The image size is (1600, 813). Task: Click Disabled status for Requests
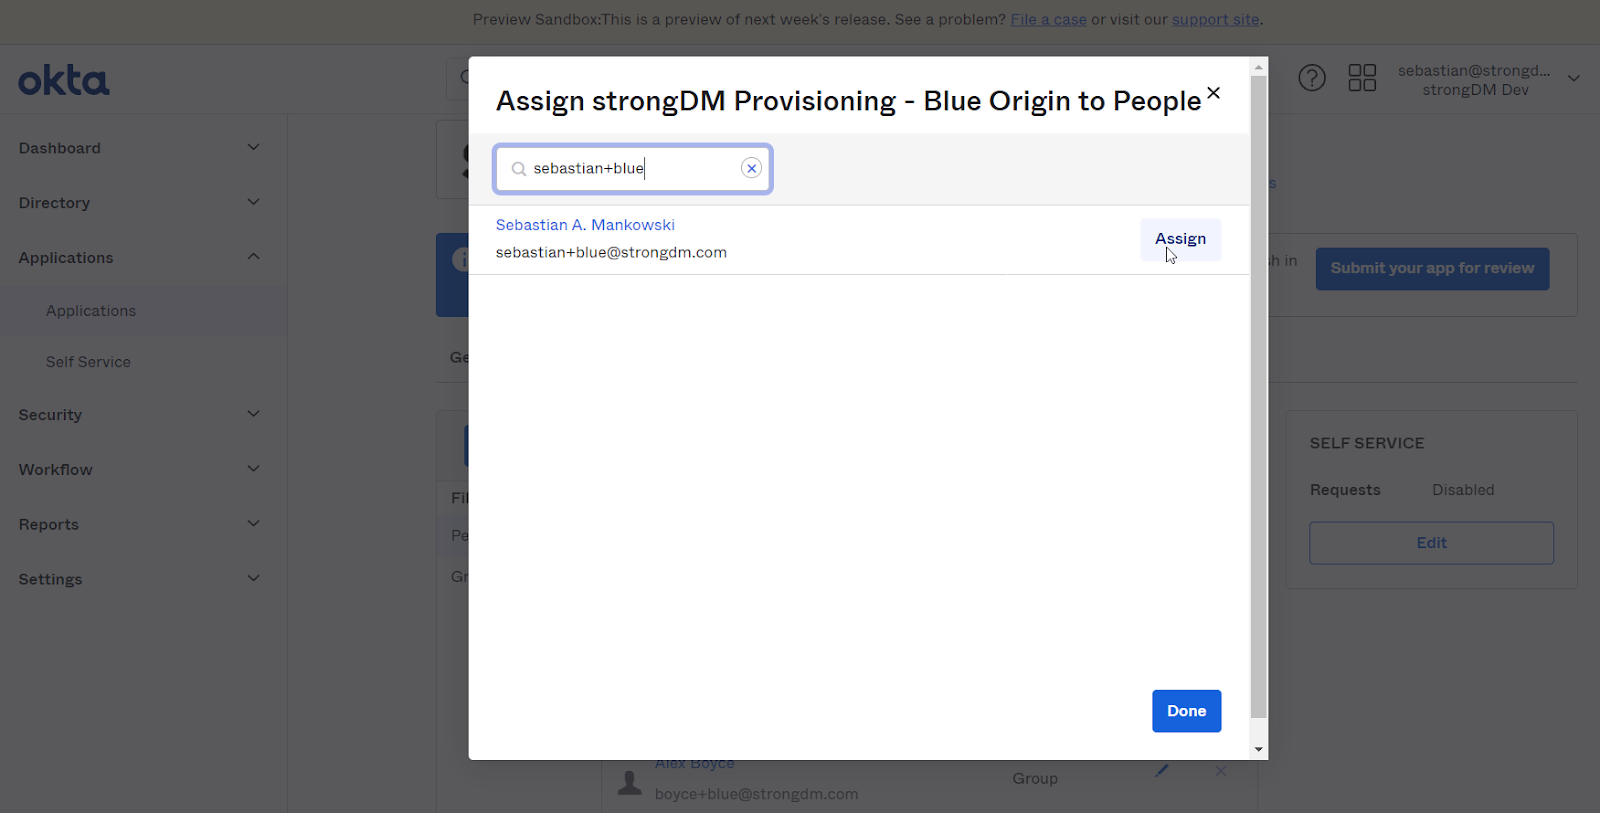point(1463,490)
